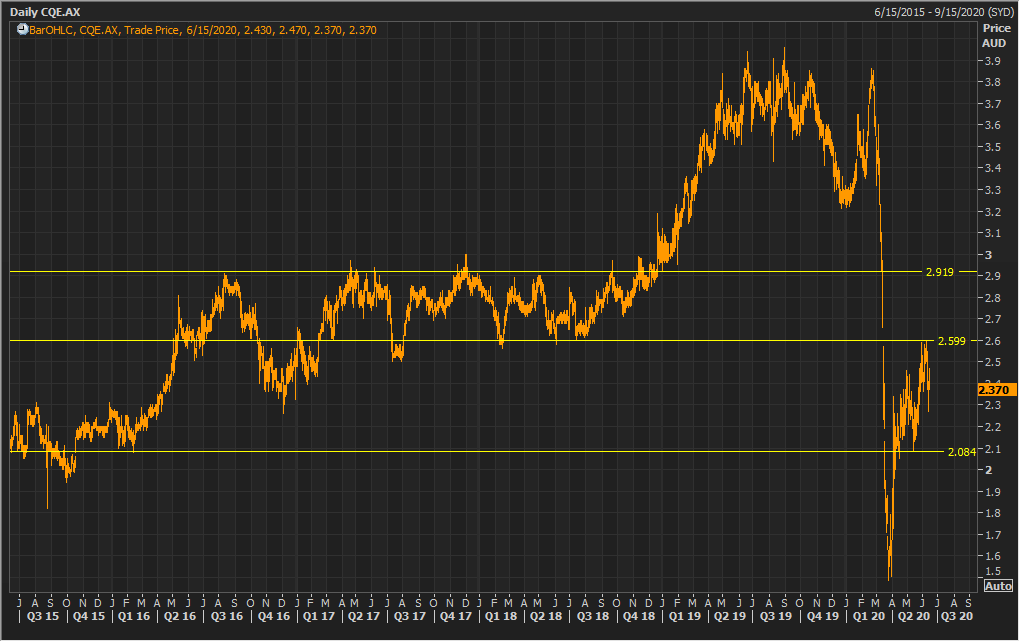Image resolution: width=1020 pixels, height=642 pixels.
Task: Click the Q4 17 quarter label
Action: tap(455, 616)
